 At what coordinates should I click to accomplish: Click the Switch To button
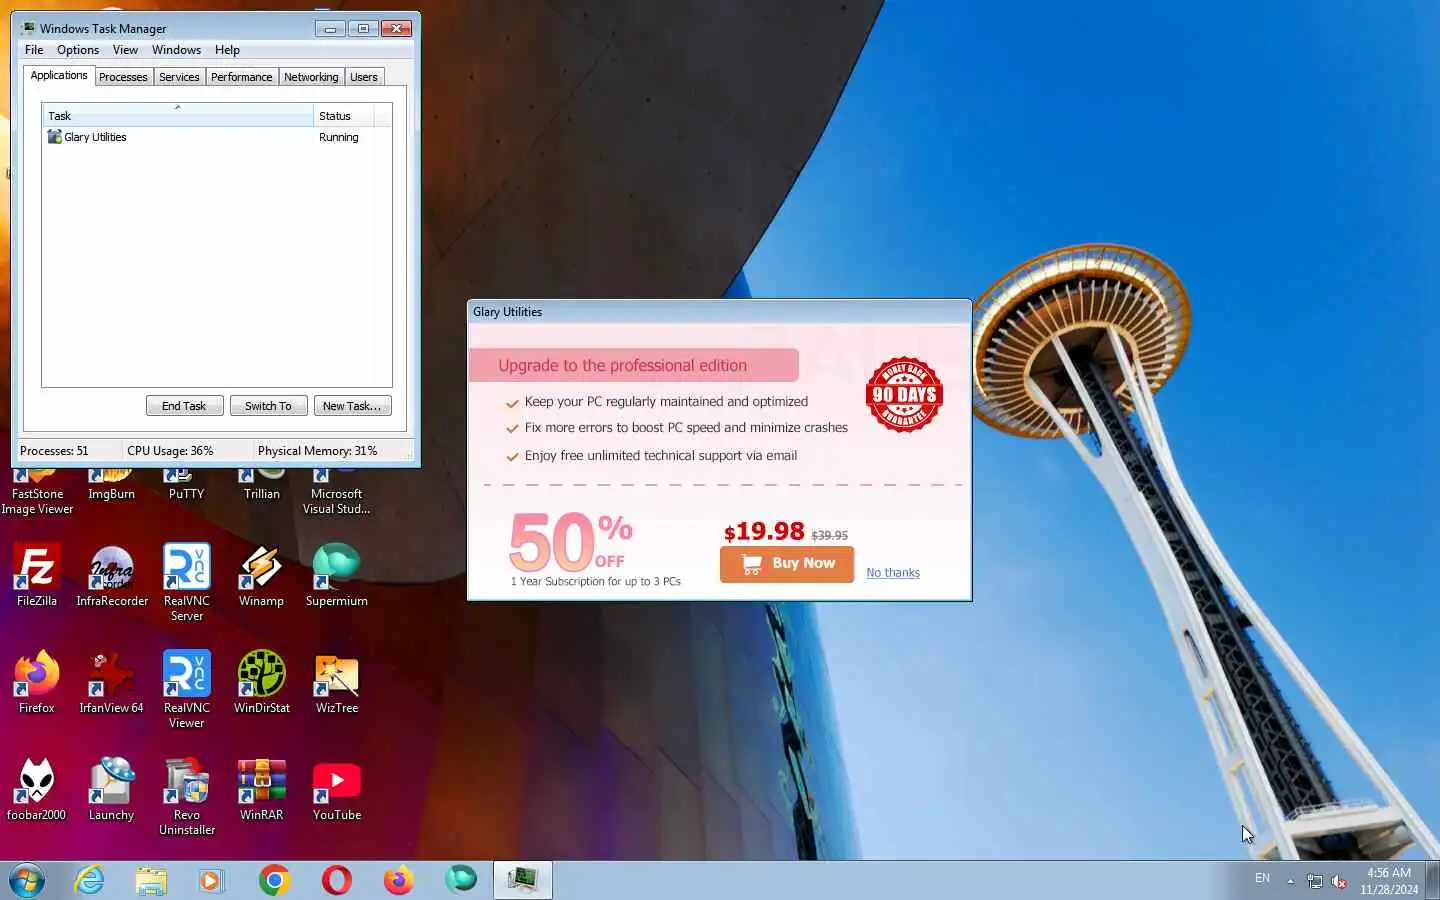[x=268, y=406]
